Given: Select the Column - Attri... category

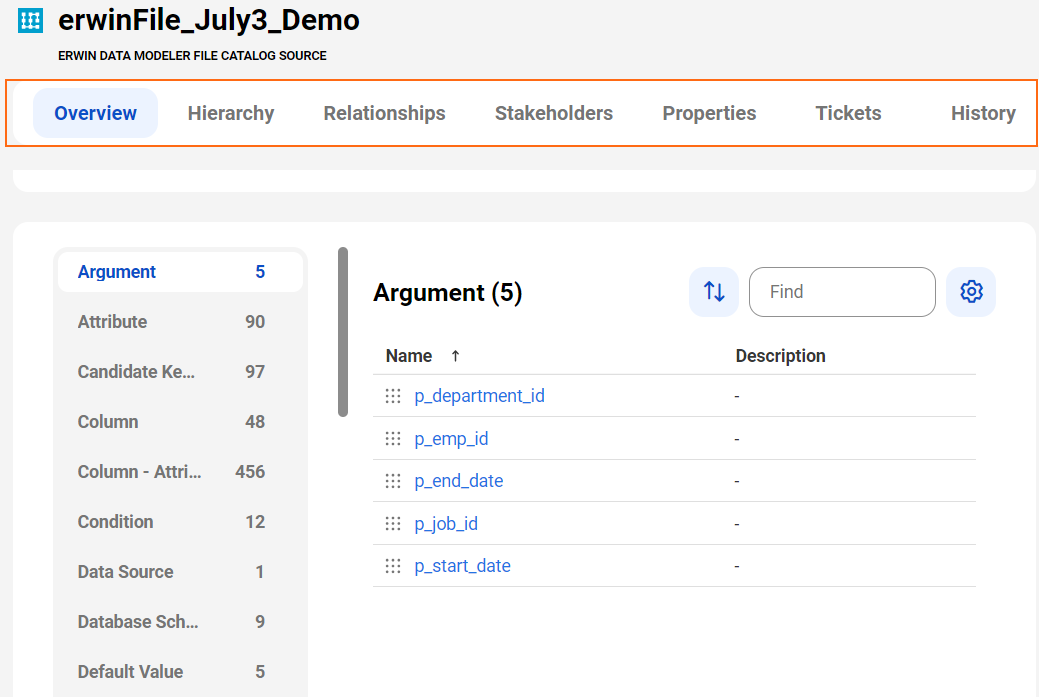Looking at the screenshot, I should 180,472.
